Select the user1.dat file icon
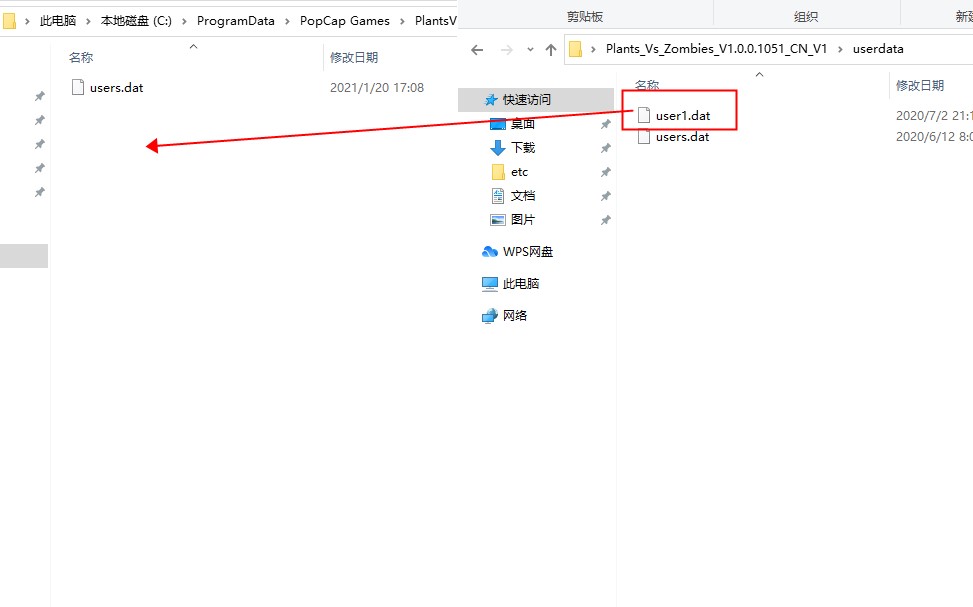973x607 pixels. [644, 115]
